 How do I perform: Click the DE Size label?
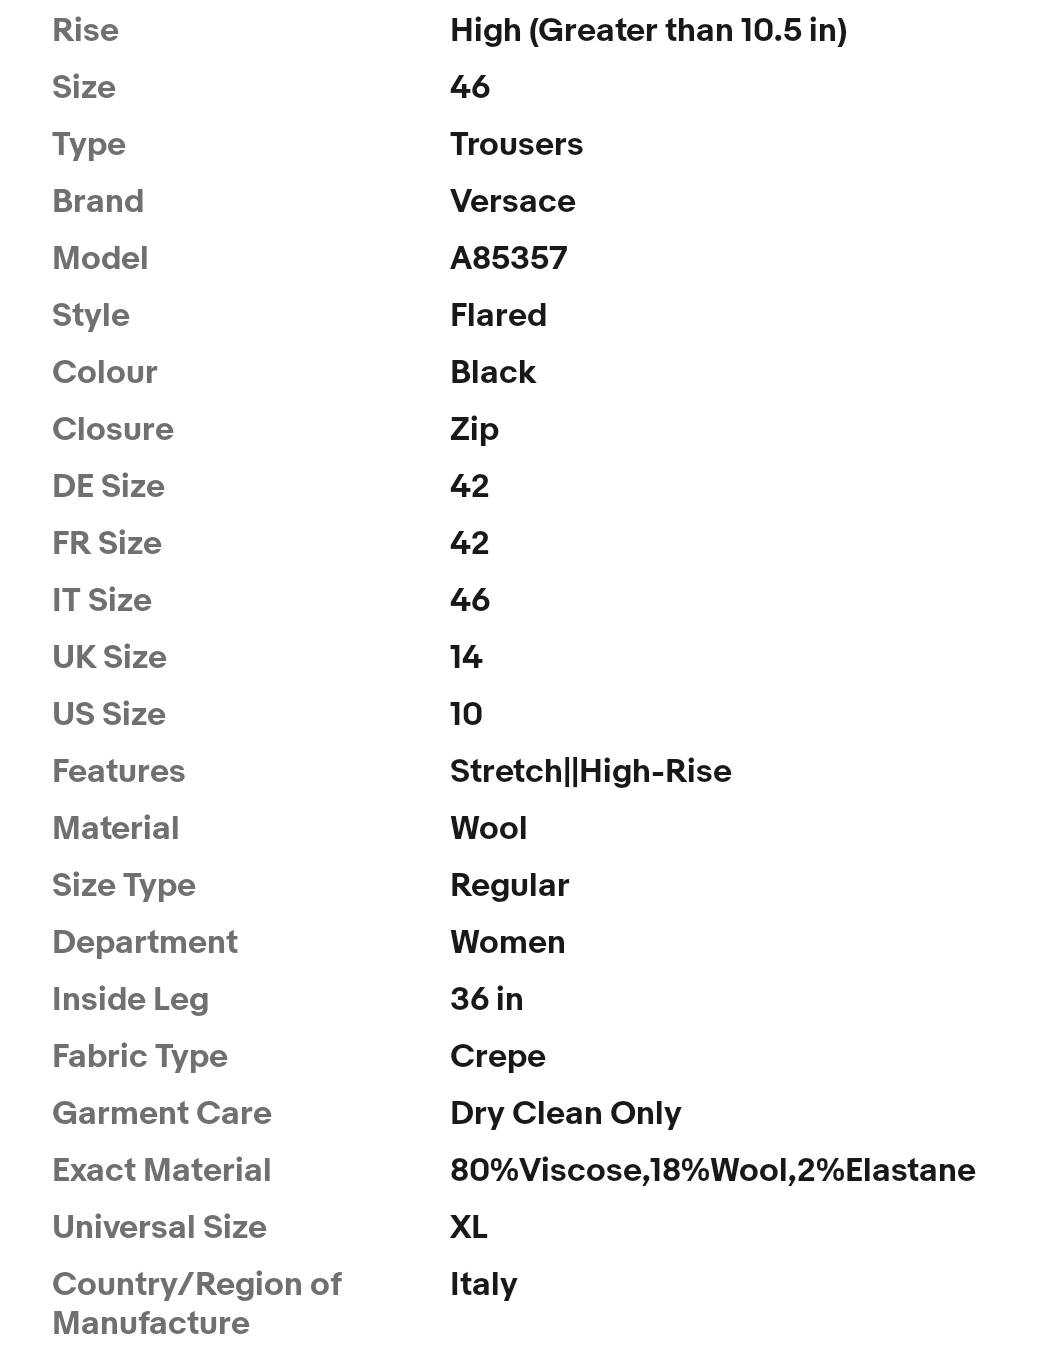pyautogui.click(x=108, y=486)
